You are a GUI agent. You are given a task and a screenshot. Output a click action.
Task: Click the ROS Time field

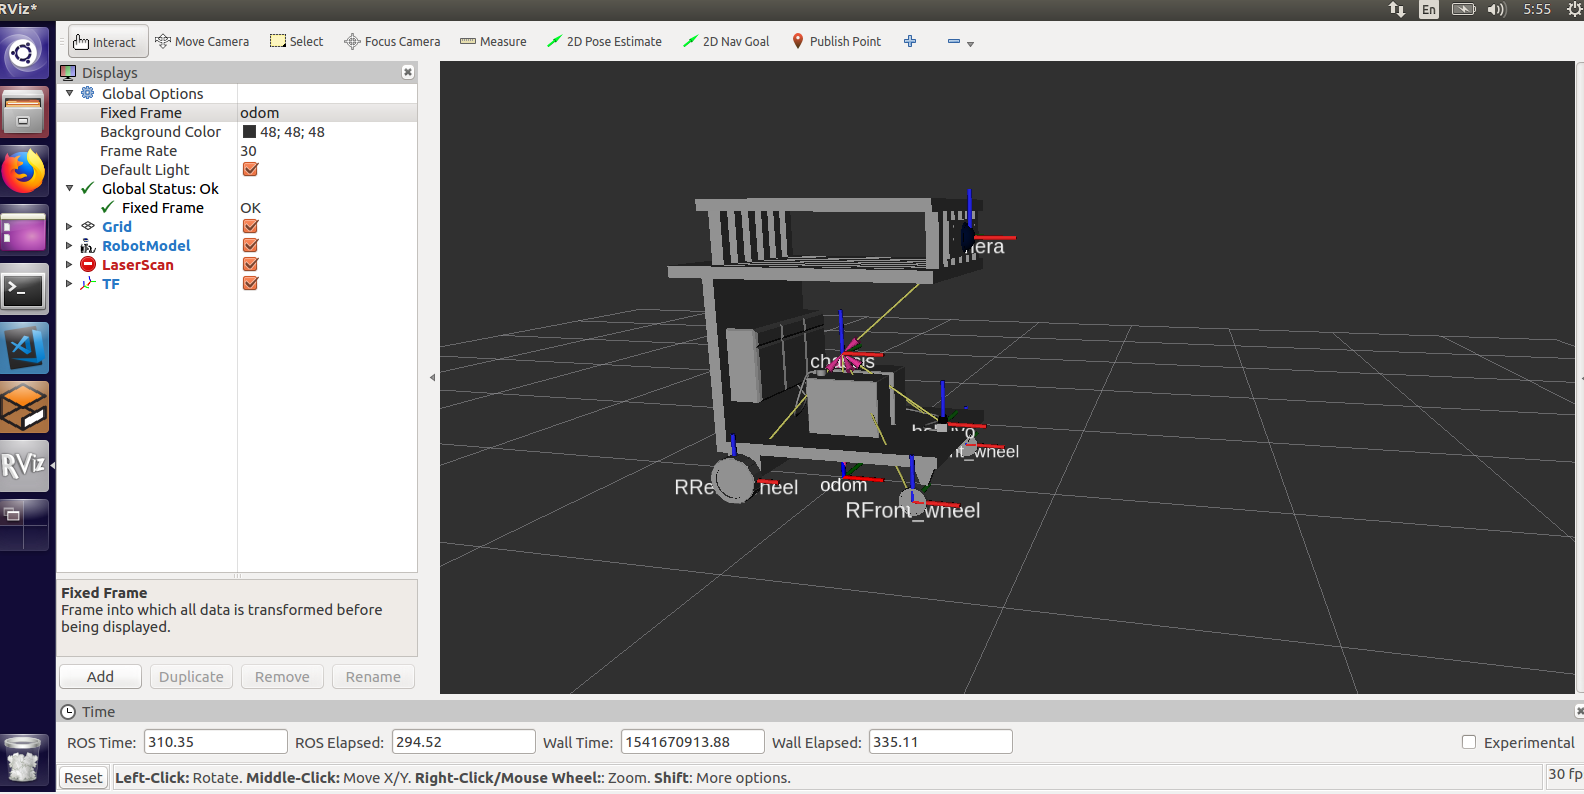pyautogui.click(x=216, y=742)
